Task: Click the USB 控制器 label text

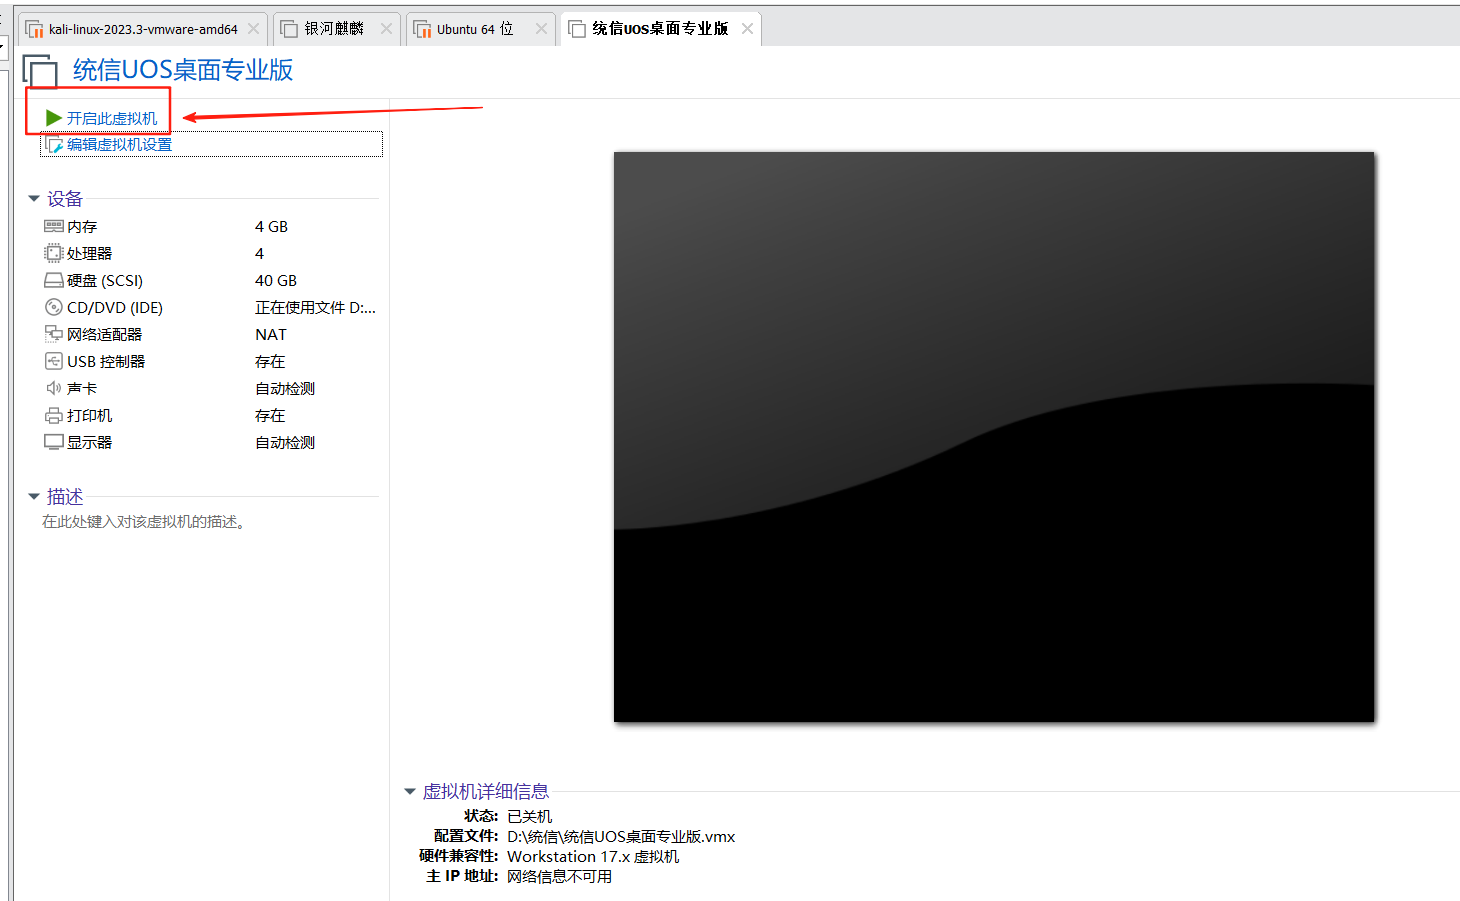Action: point(106,362)
